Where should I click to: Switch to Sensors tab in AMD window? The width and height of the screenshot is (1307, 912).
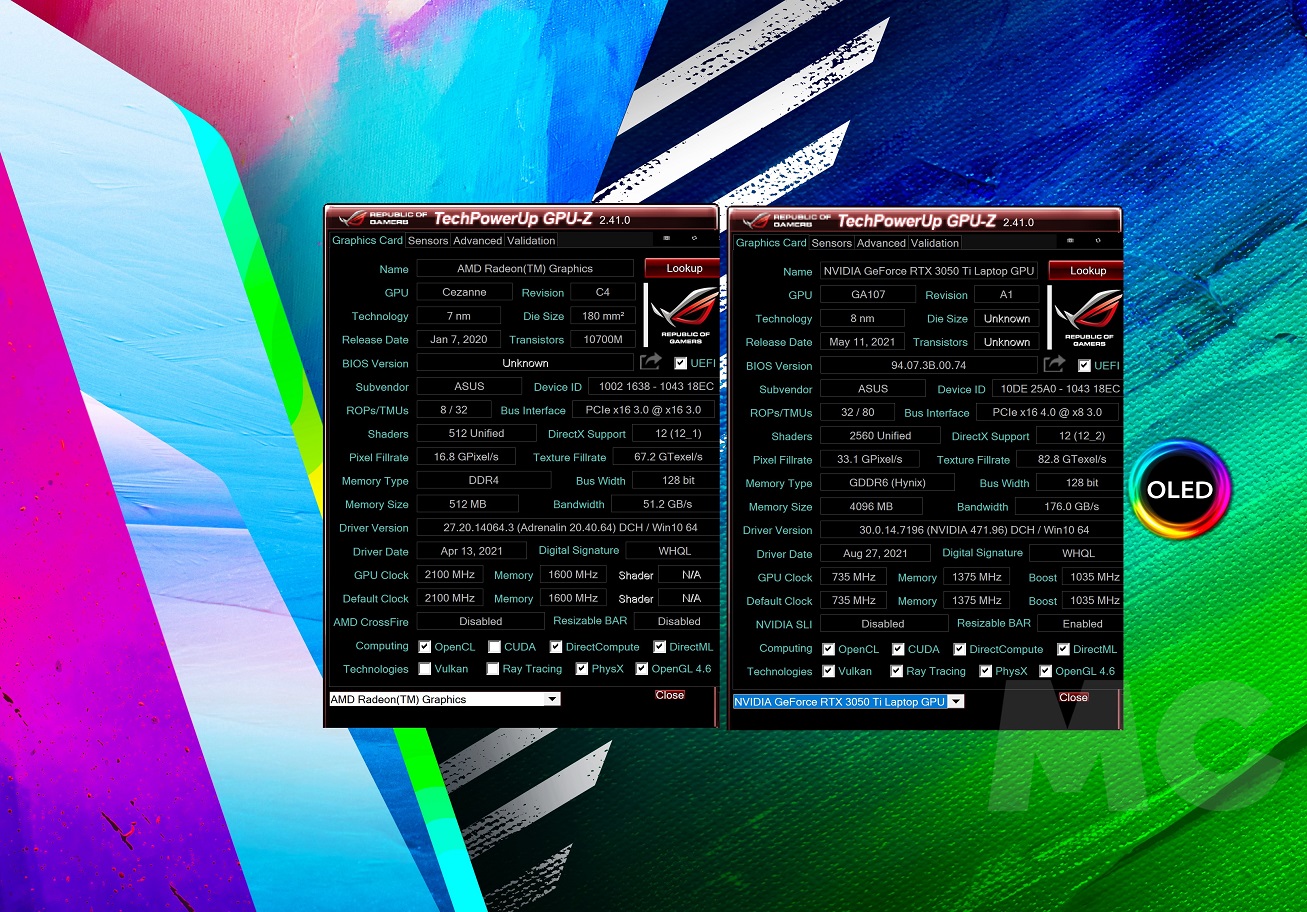point(428,241)
